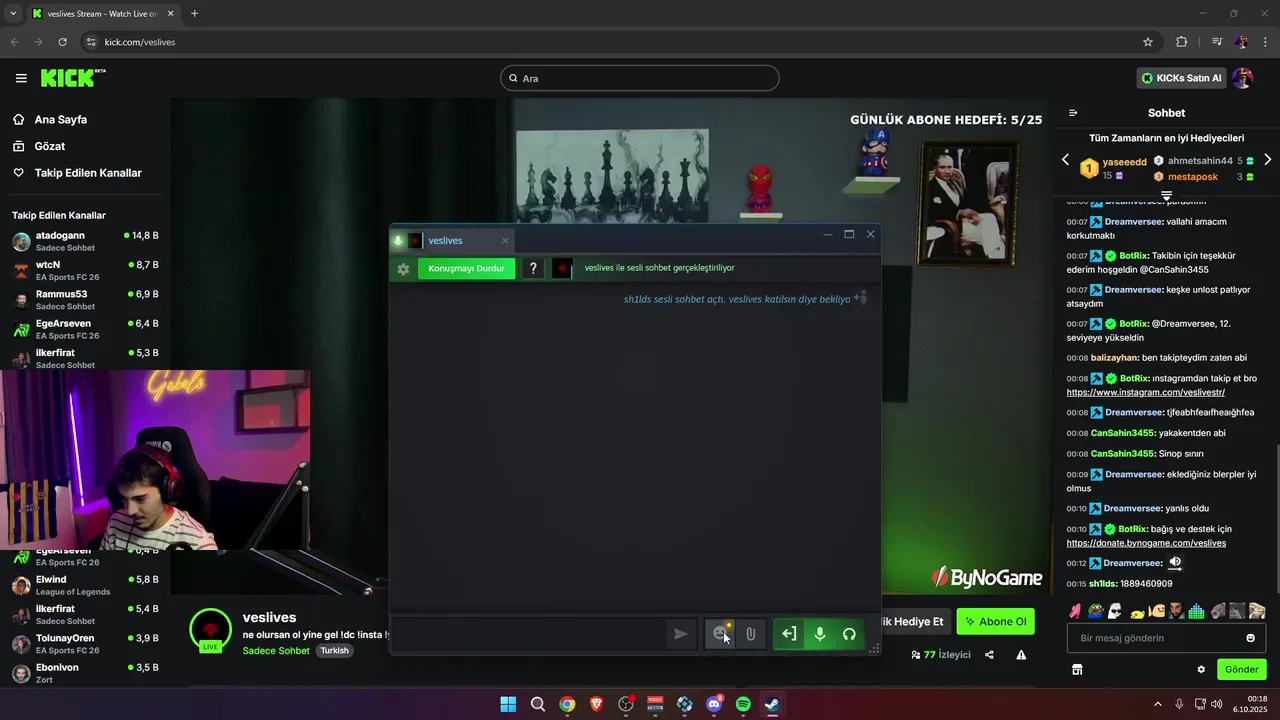Open Takip Edilen Kanallar sidebar item
The image size is (1280, 720).
pyautogui.click(x=88, y=173)
